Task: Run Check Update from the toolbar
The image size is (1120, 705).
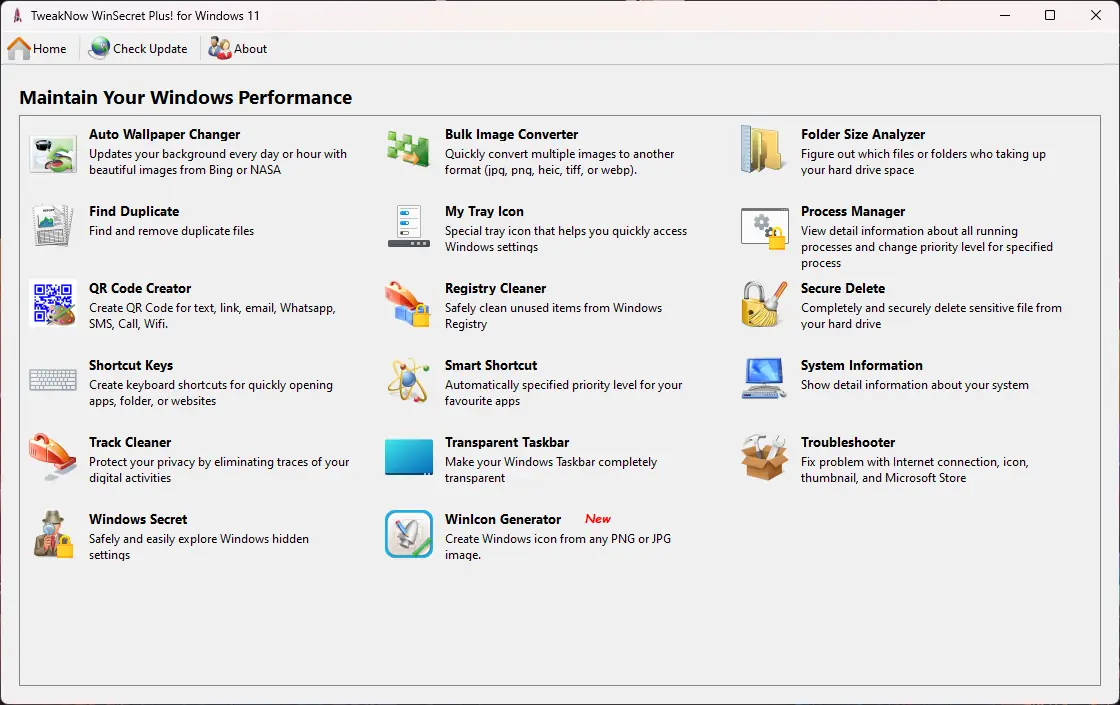Action: pyautogui.click(x=138, y=48)
